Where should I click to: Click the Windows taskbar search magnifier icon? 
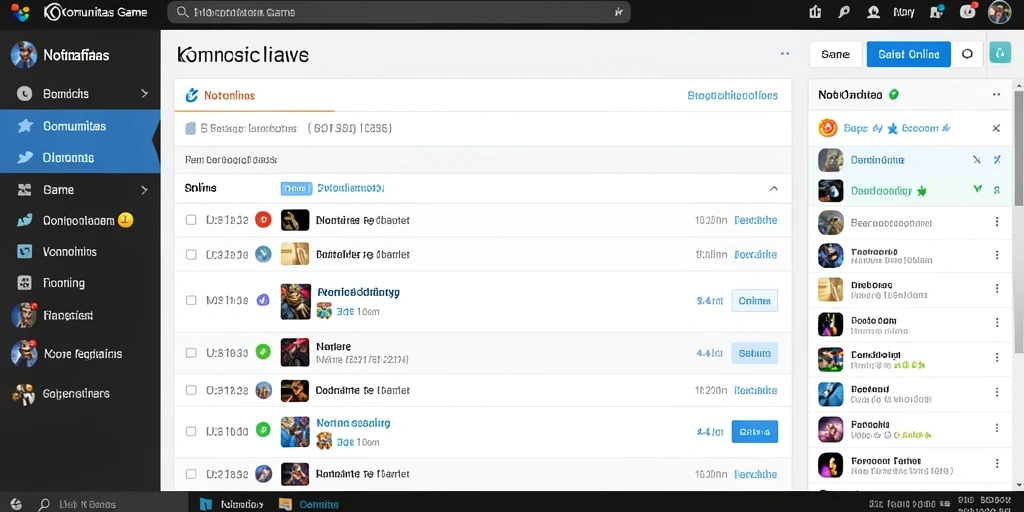pos(44,504)
